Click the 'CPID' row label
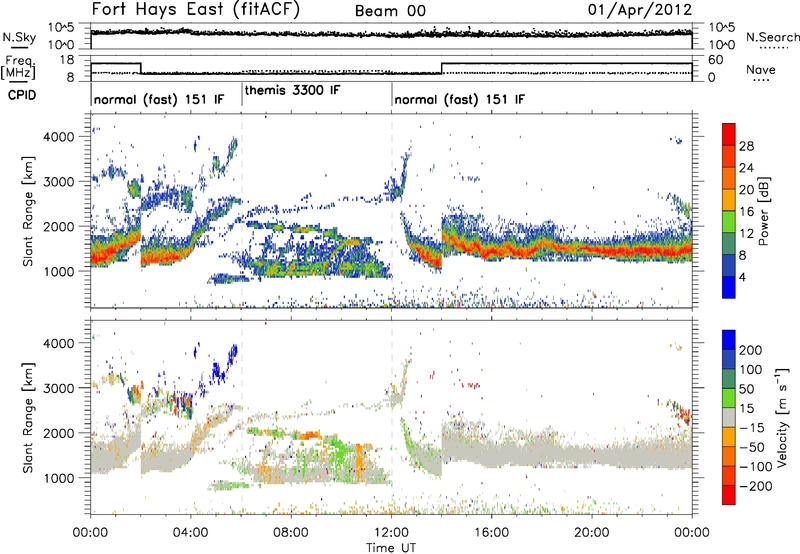800x554 pixels. coord(22,95)
